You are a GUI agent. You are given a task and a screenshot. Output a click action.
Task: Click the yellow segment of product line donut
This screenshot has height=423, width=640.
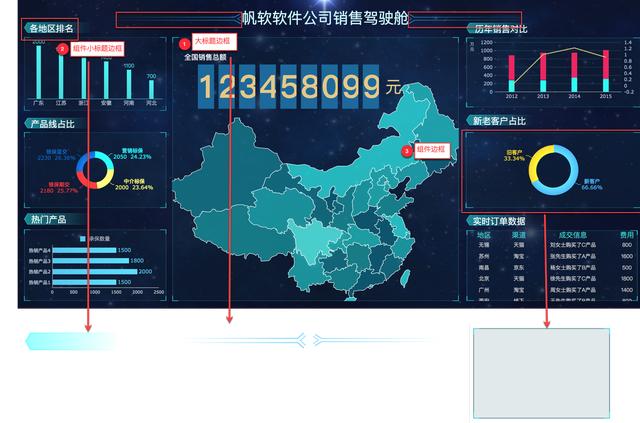[106, 180]
